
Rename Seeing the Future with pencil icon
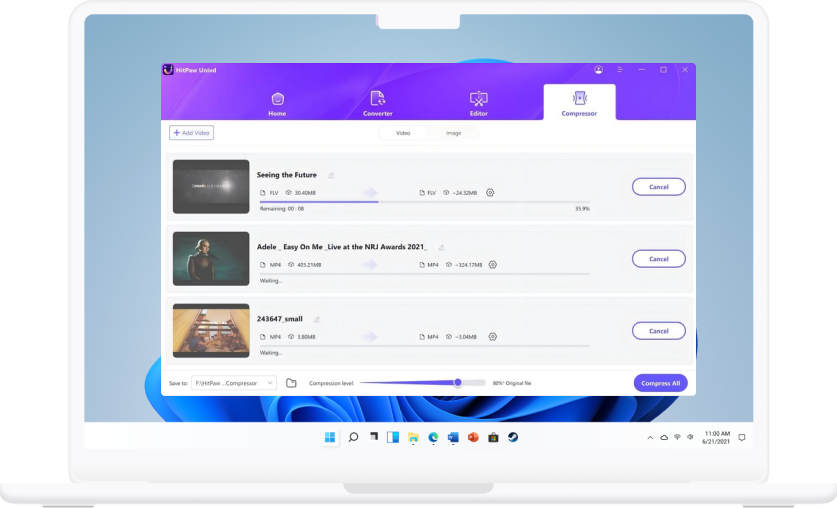pos(331,175)
